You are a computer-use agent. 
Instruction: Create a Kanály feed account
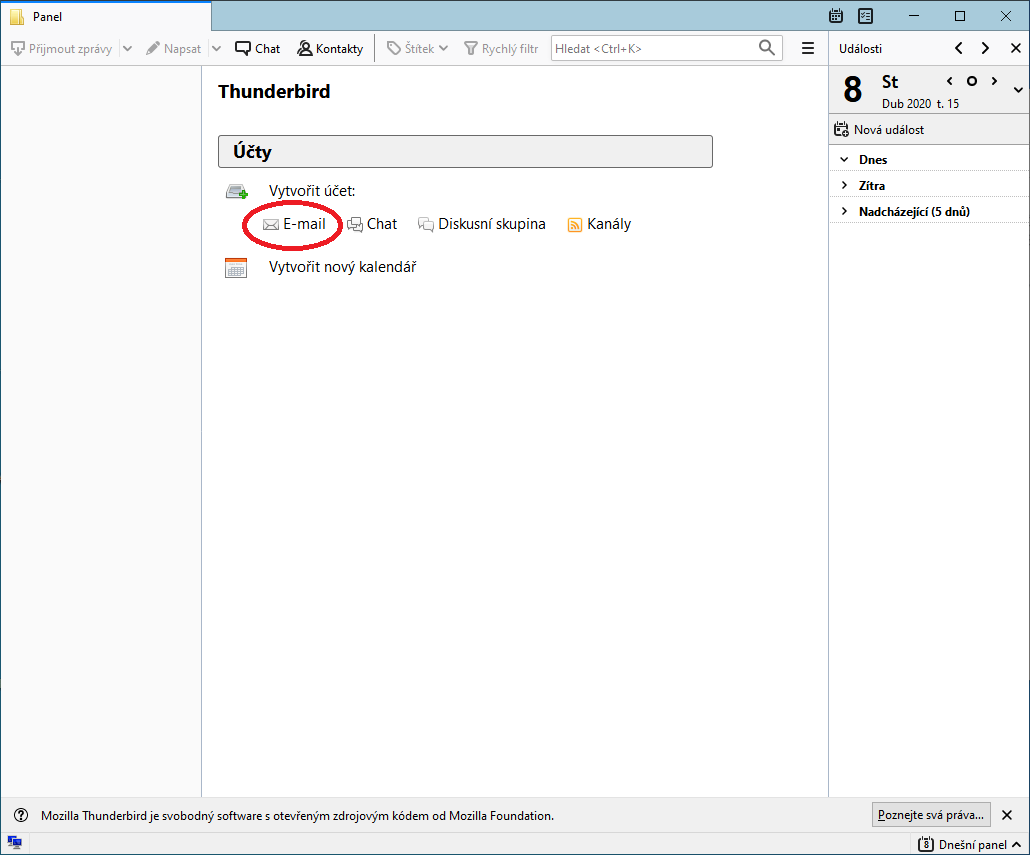[599, 224]
